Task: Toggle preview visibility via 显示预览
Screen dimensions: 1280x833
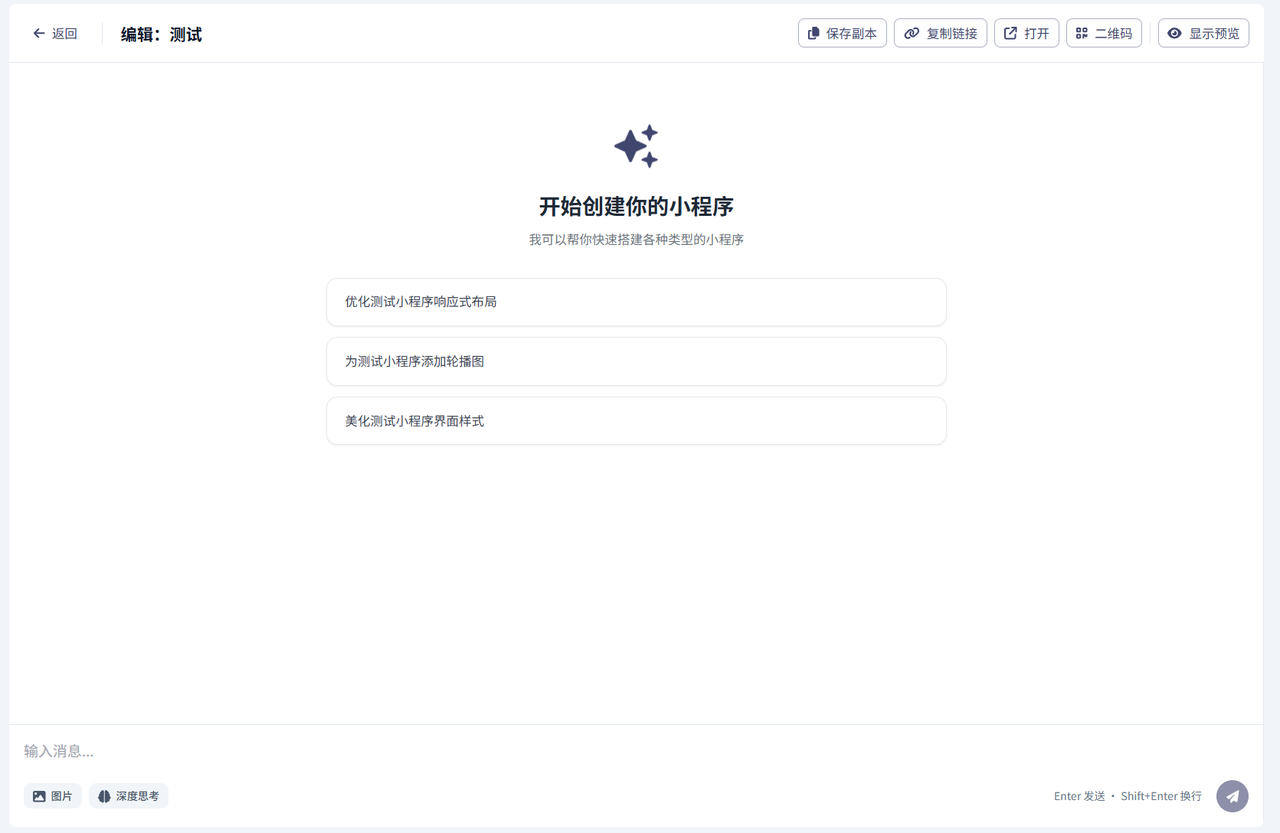Action: pyautogui.click(x=1203, y=32)
